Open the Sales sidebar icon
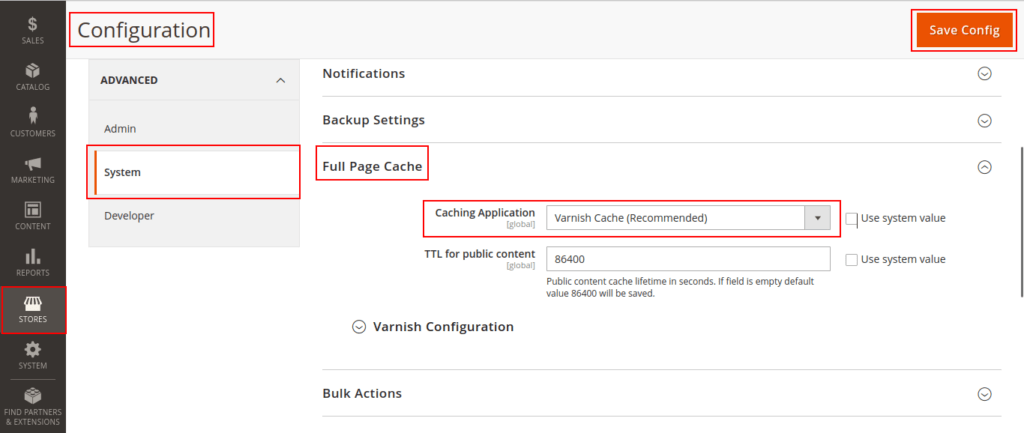 point(33,24)
